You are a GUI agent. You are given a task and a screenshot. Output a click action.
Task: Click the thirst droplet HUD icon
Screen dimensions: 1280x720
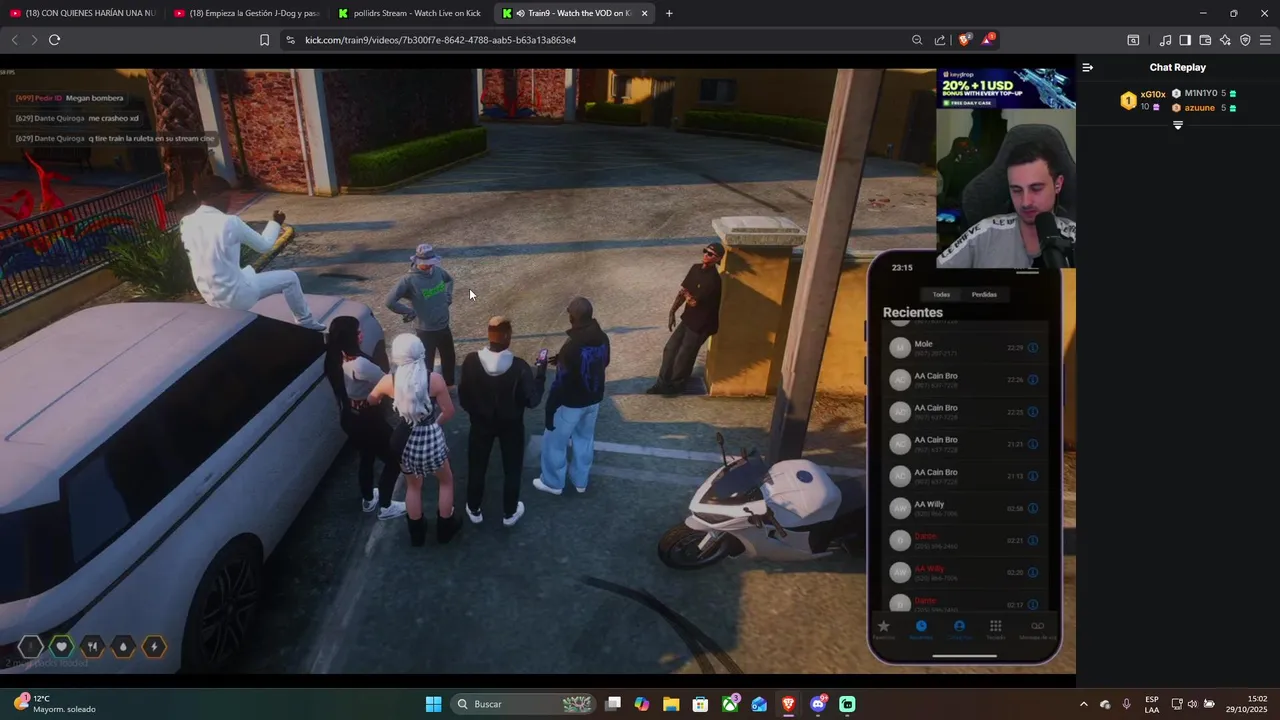point(123,647)
